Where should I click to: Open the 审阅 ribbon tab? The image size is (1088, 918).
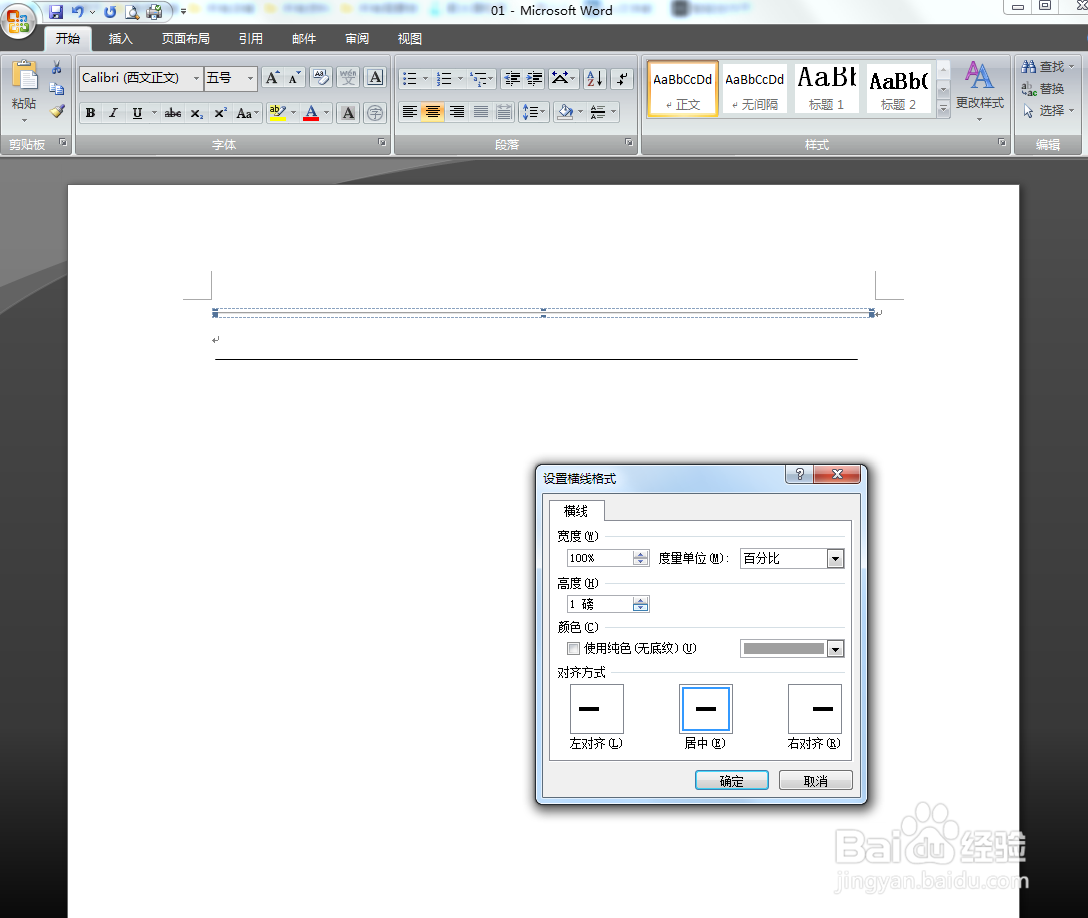[x=357, y=39]
